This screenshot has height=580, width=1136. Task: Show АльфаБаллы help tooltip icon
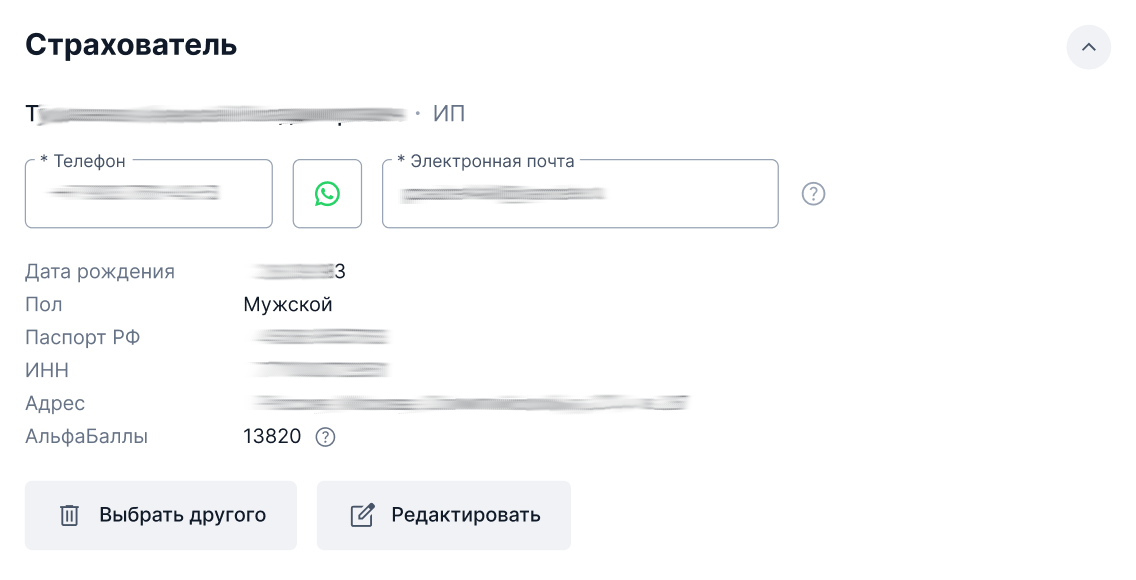pos(325,437)
